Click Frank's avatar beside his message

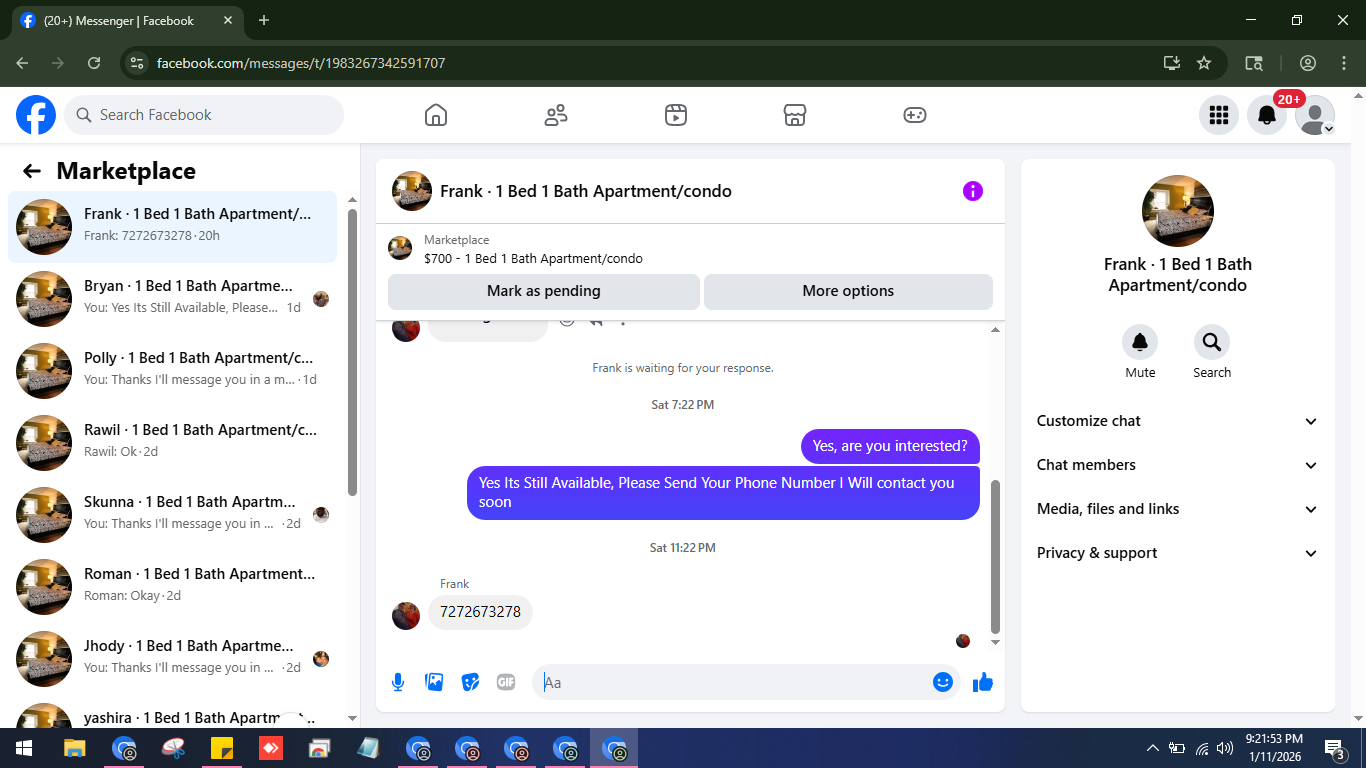pyautogui.click(x=406, y=615)
